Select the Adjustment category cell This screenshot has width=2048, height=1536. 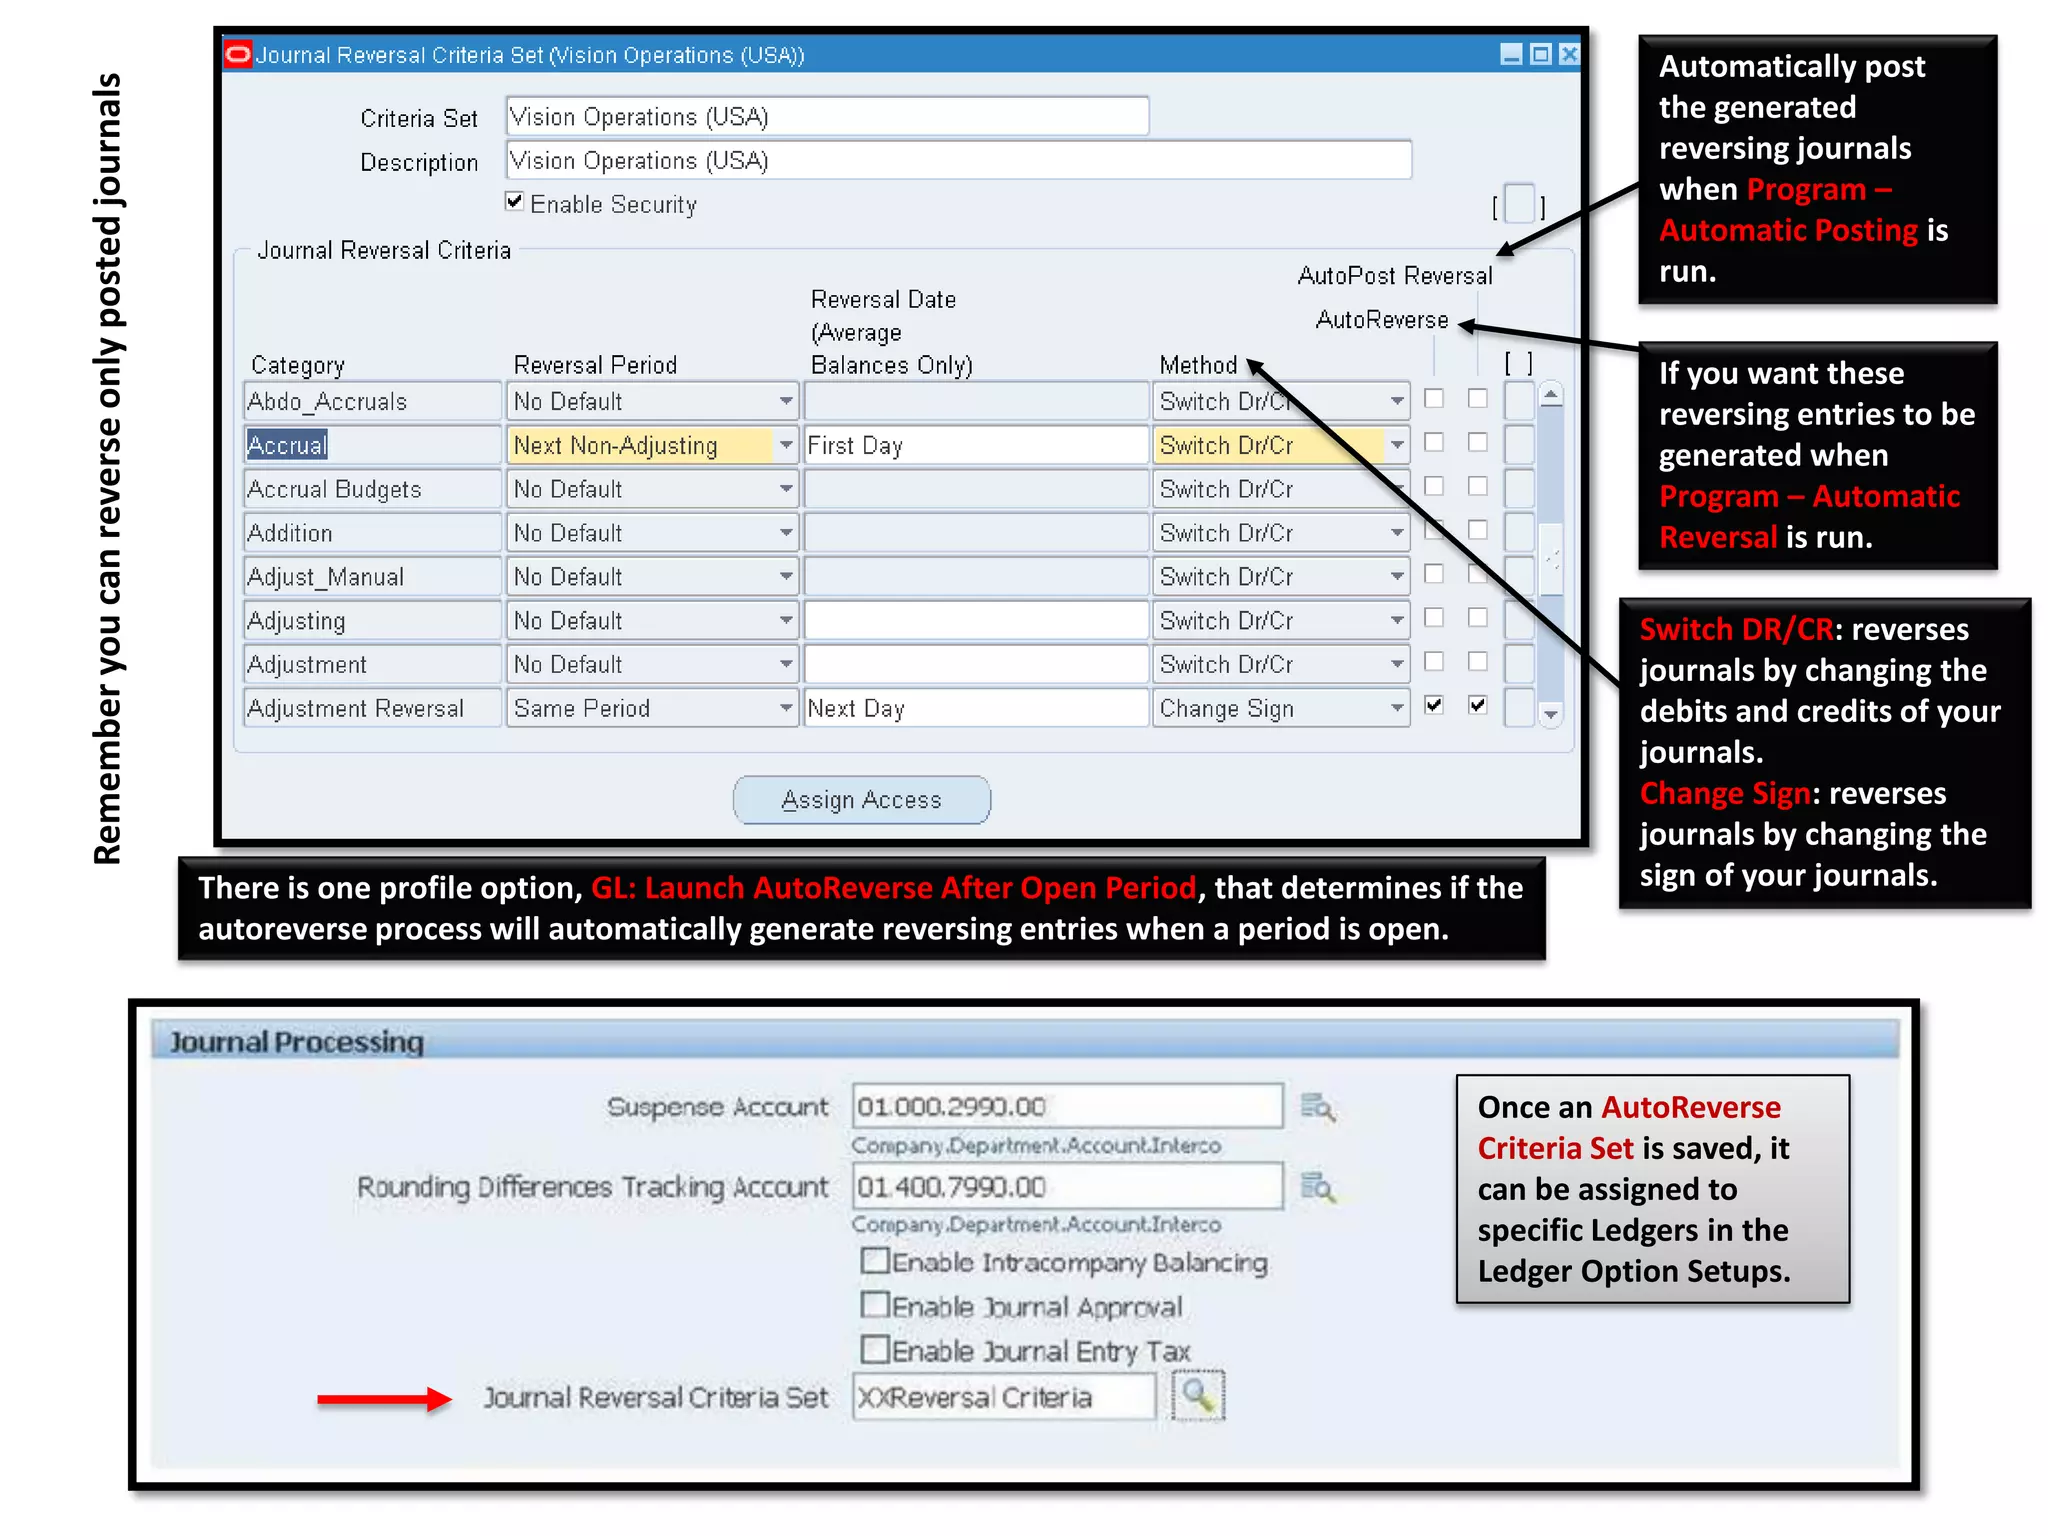(372, 664)
